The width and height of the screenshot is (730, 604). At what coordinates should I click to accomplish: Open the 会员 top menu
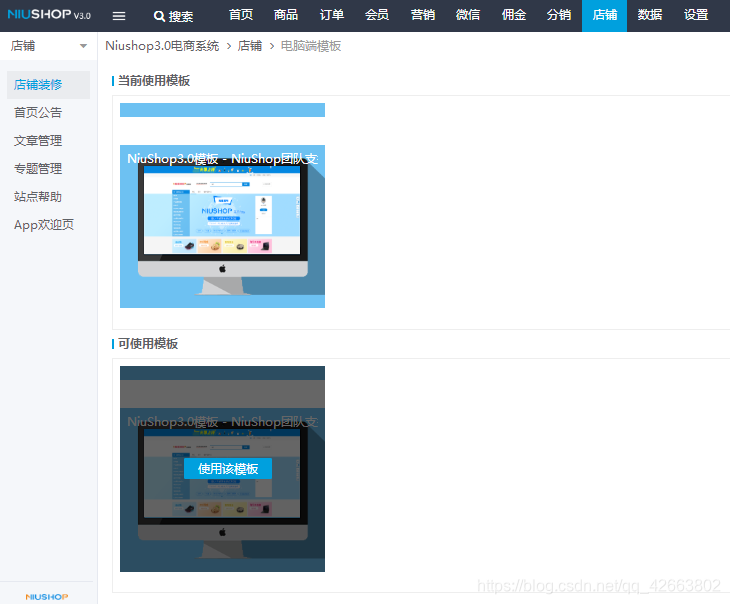coord(377,15)
